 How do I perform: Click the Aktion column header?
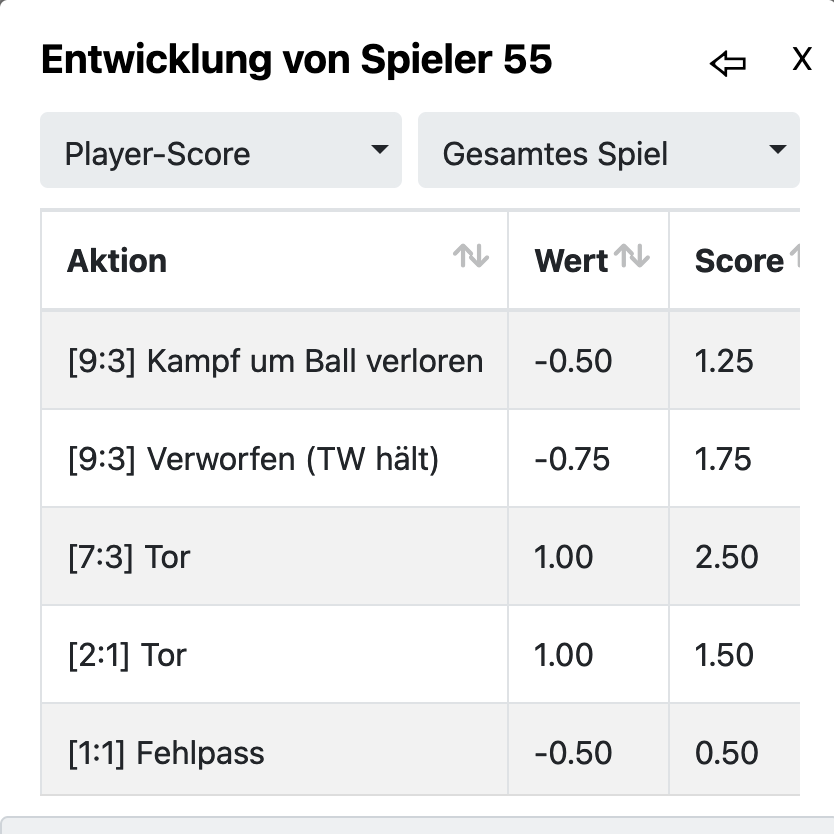(x=117, y=261)
